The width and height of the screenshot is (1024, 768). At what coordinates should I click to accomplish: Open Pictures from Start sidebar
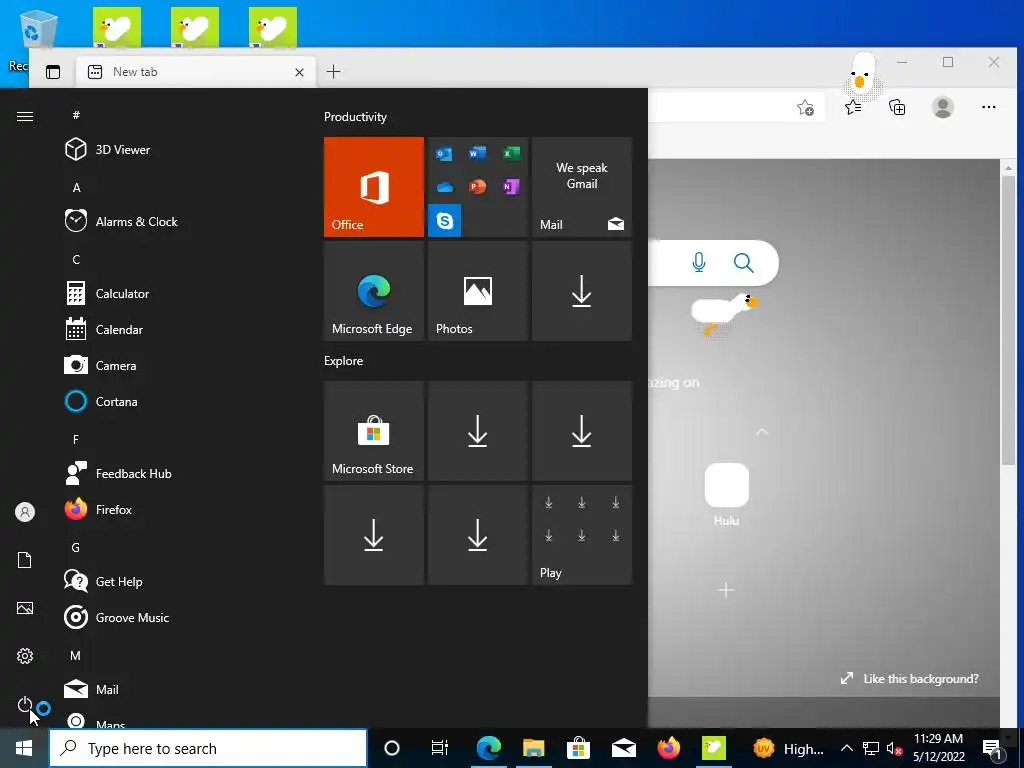[x=25, y=608]
